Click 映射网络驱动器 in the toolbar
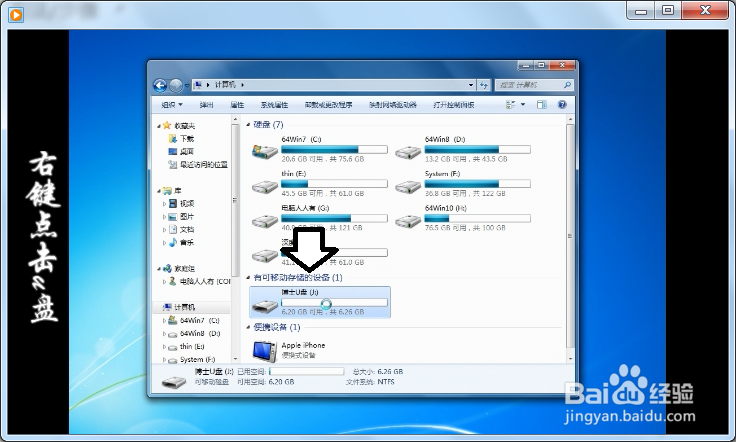This screenshot has width=736, height=442. coord(392,105)
